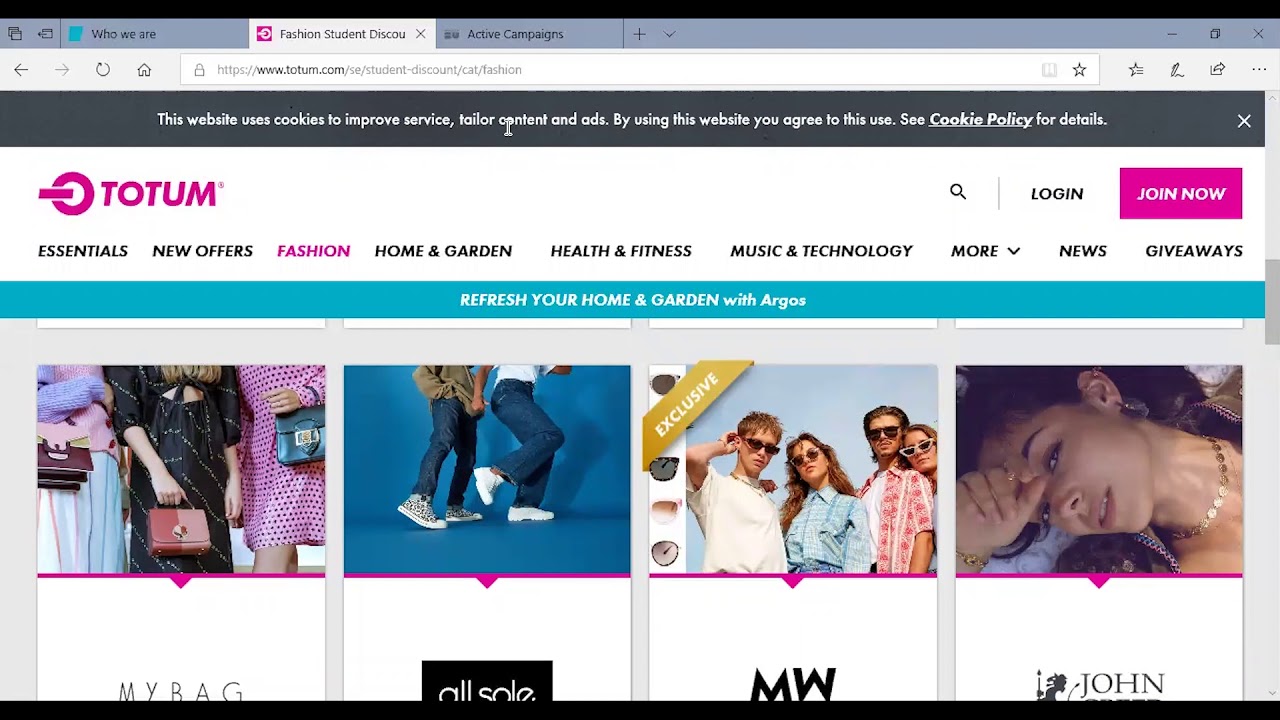
Task: Refresh the current page
Action: pos(103,70)
